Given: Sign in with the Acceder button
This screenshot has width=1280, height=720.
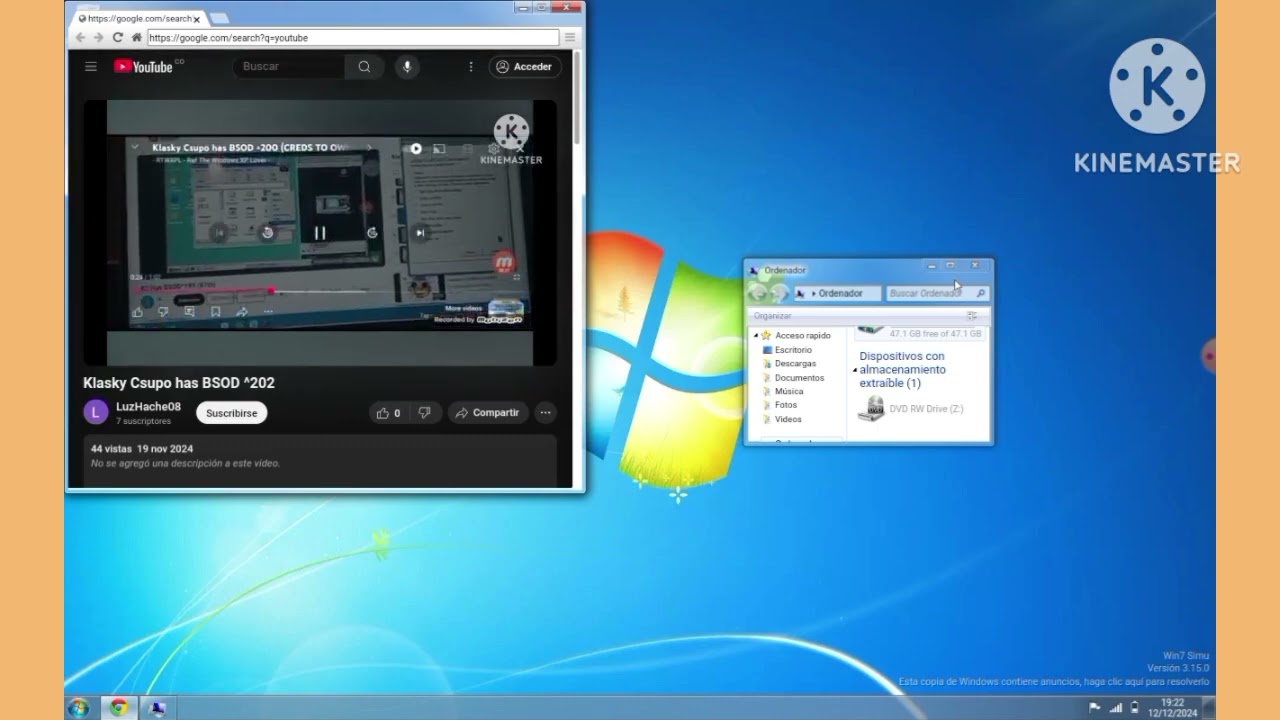Looking at the screenshot, I should point(525,67).
